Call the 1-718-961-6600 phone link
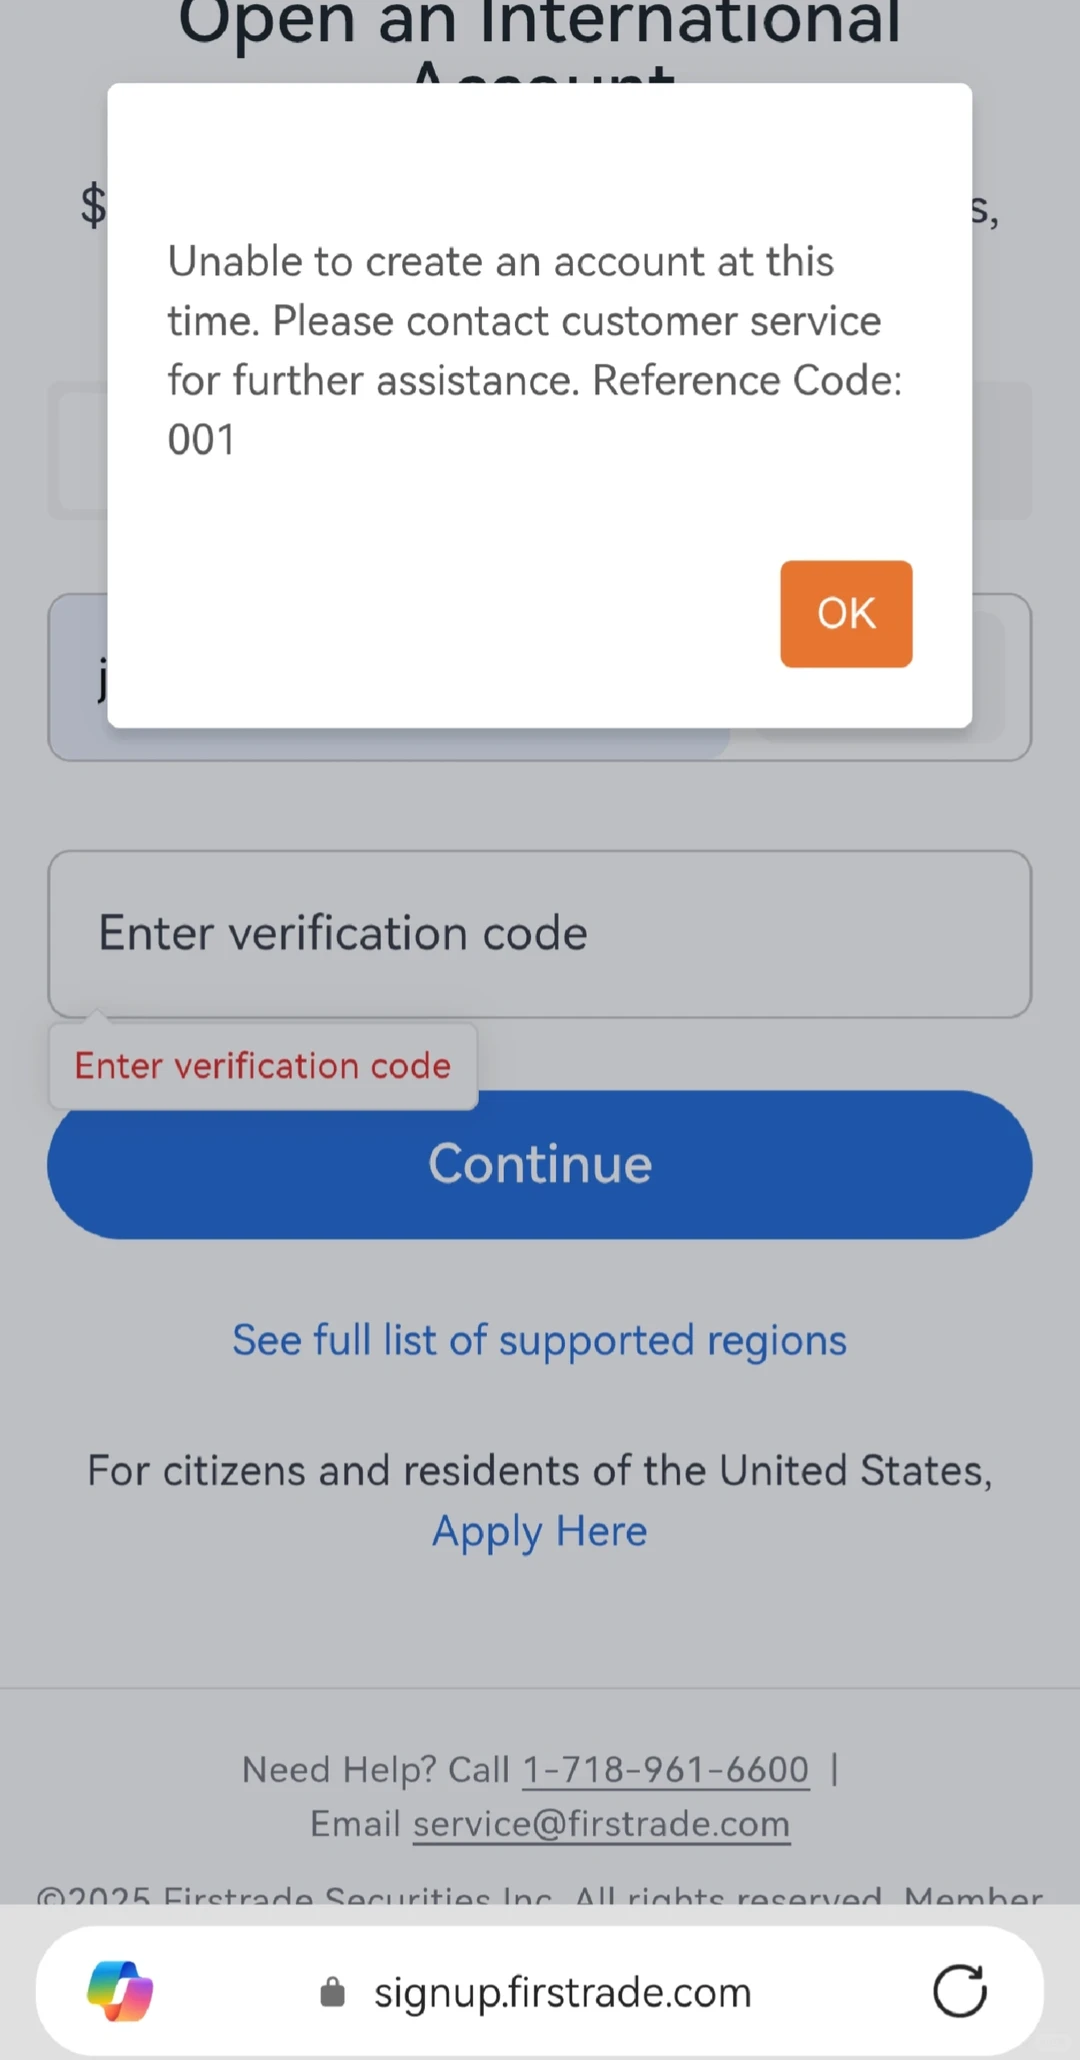 click(x=666, y=1770)
